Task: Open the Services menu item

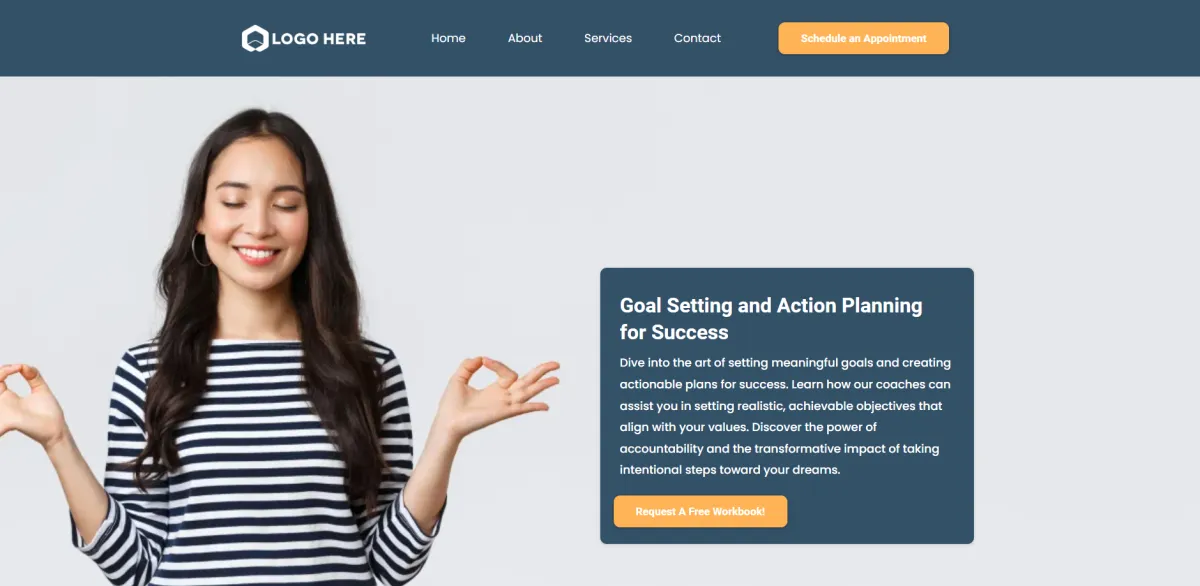Action: (608, 38)
